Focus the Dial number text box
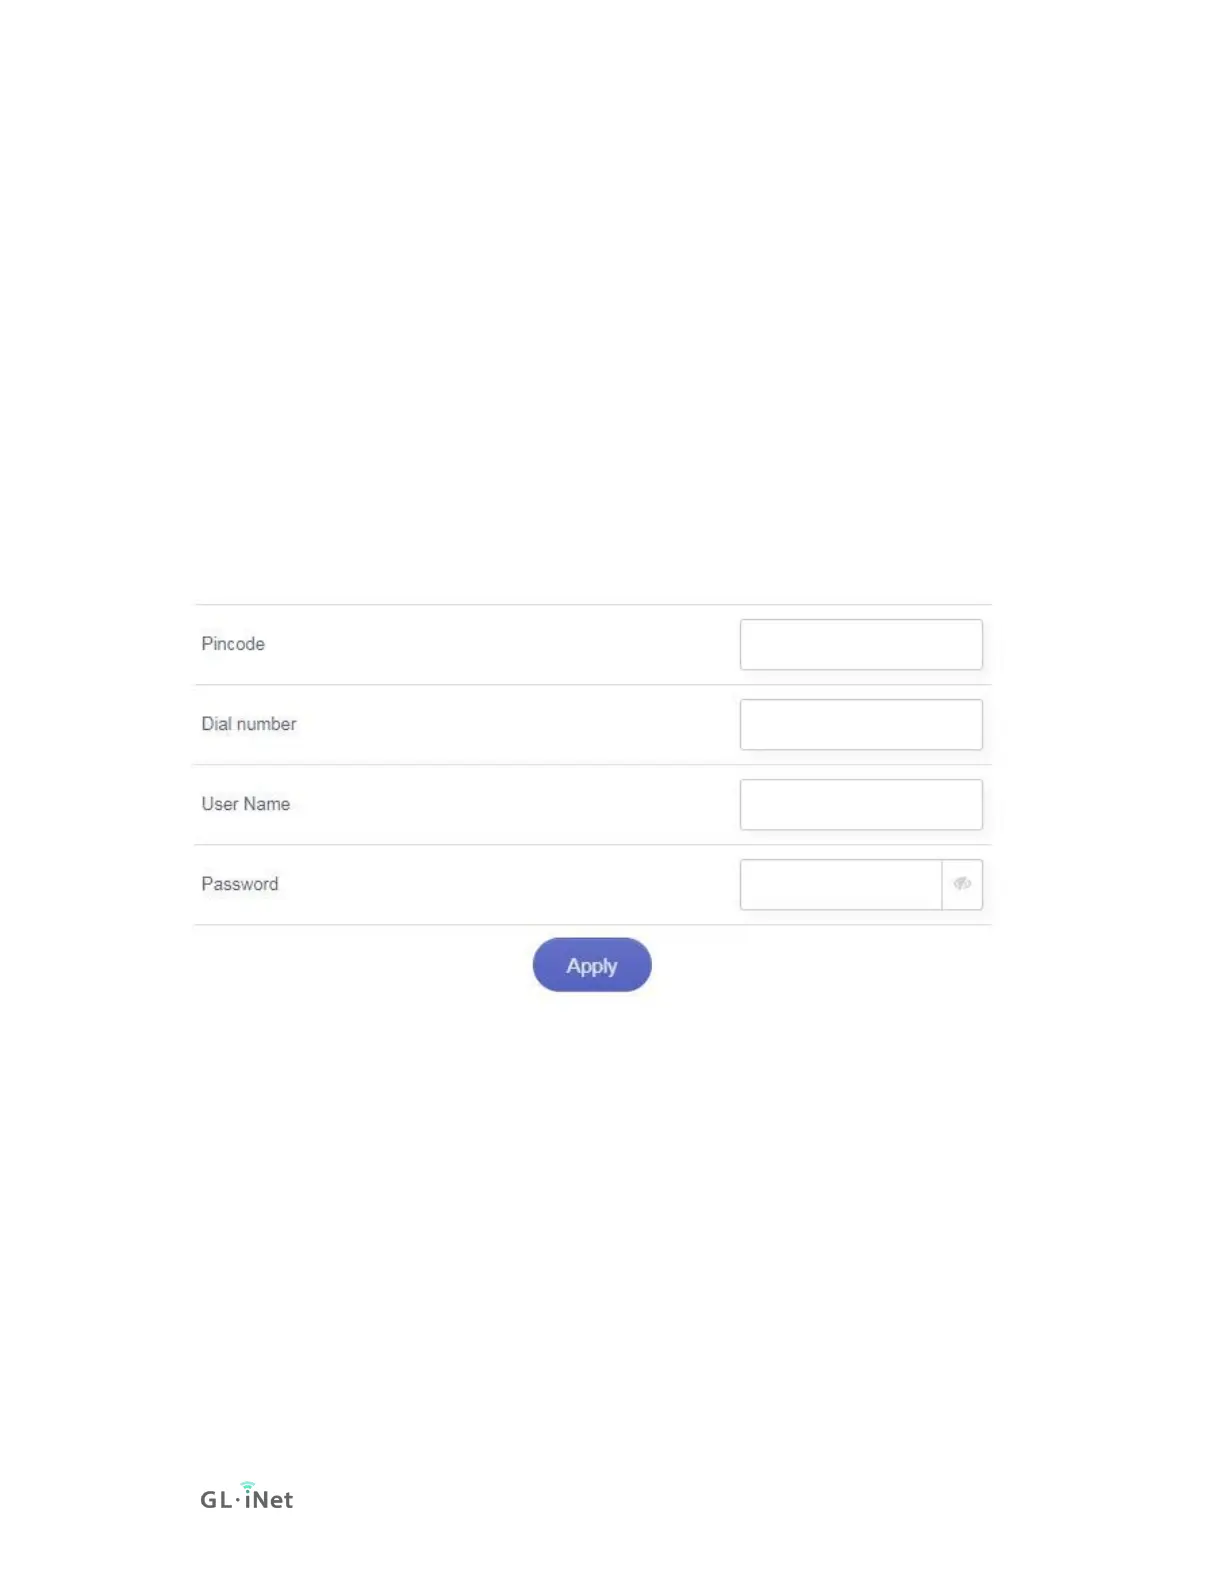 [861, 724]
